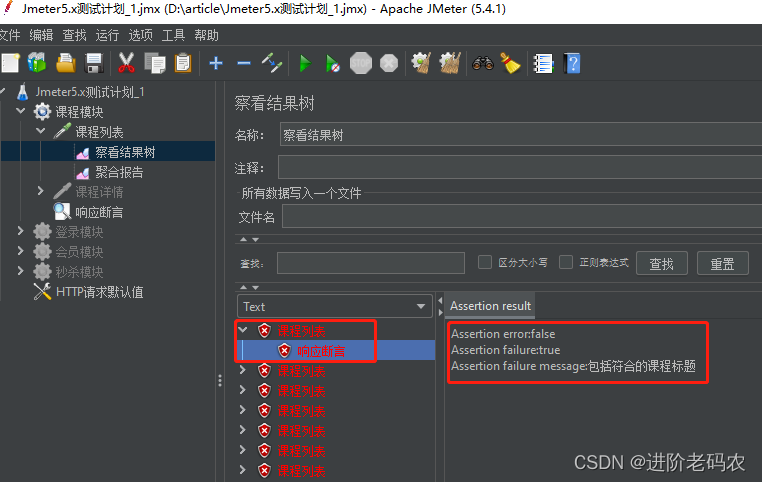
Task: Click the Search binoculars icon
Action: pos(483,63)
